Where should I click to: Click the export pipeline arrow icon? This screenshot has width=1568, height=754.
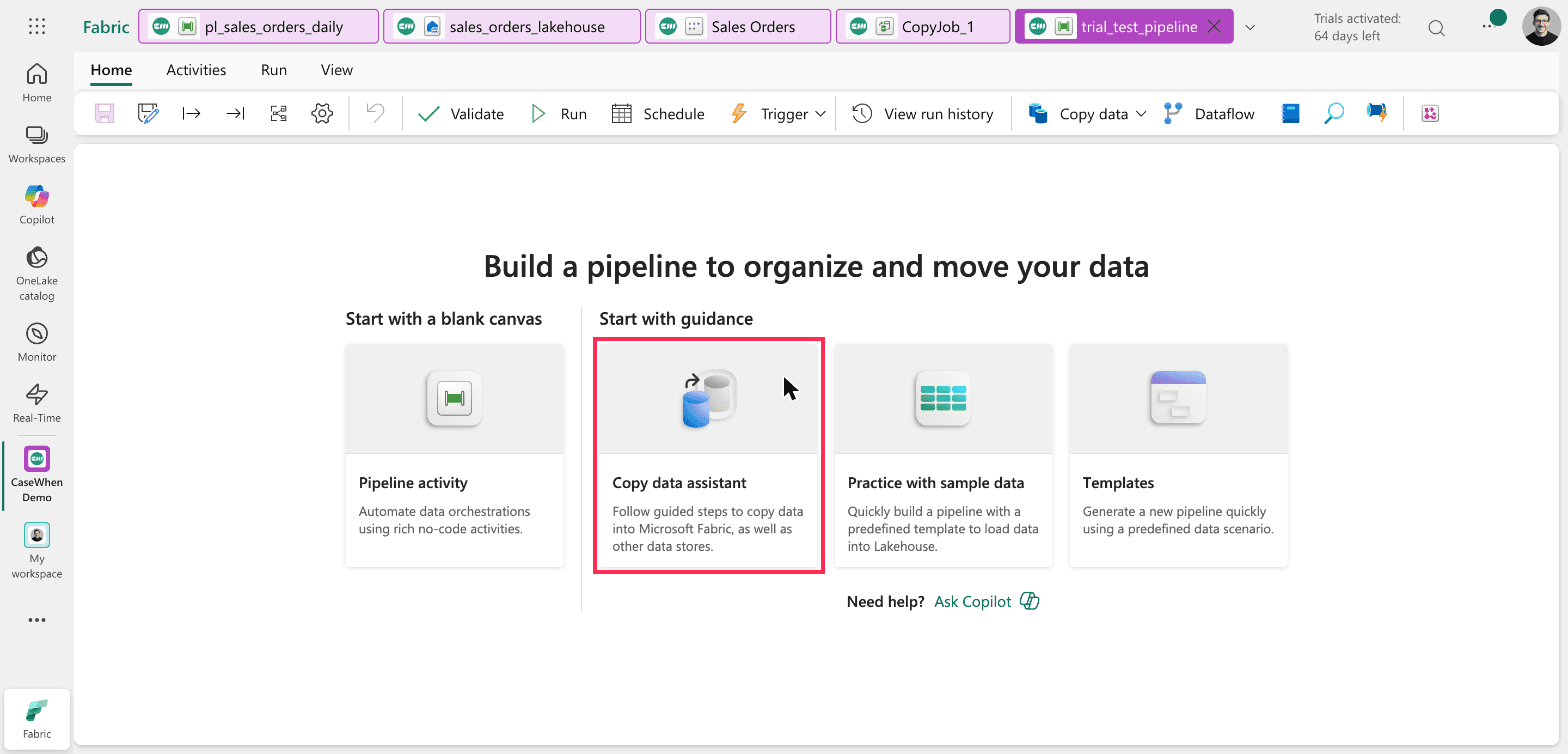[235, 114]
